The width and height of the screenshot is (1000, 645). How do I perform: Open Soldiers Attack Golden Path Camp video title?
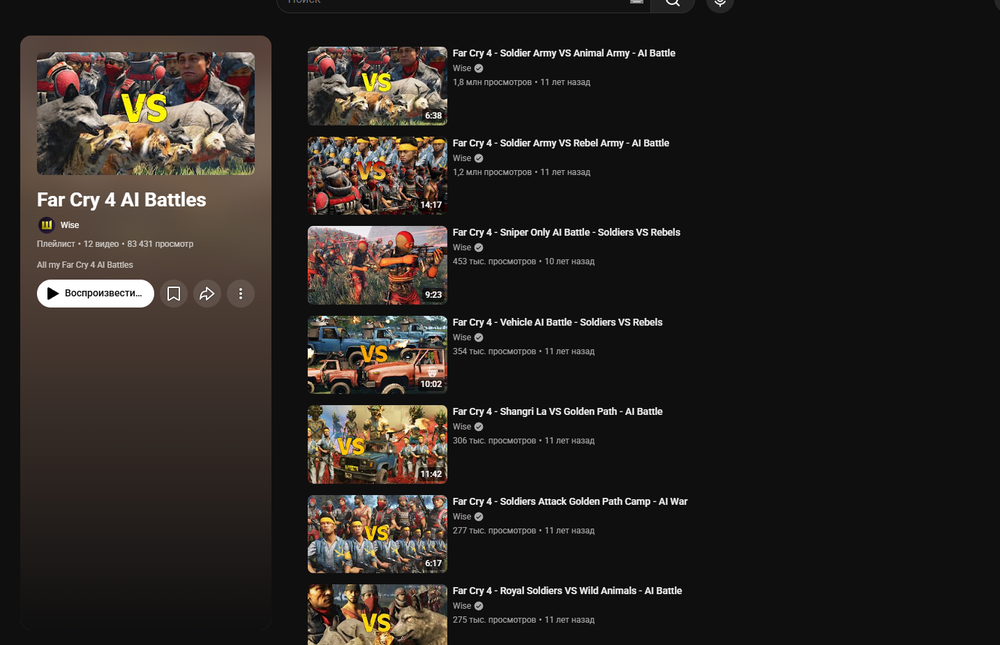[570, 501]
